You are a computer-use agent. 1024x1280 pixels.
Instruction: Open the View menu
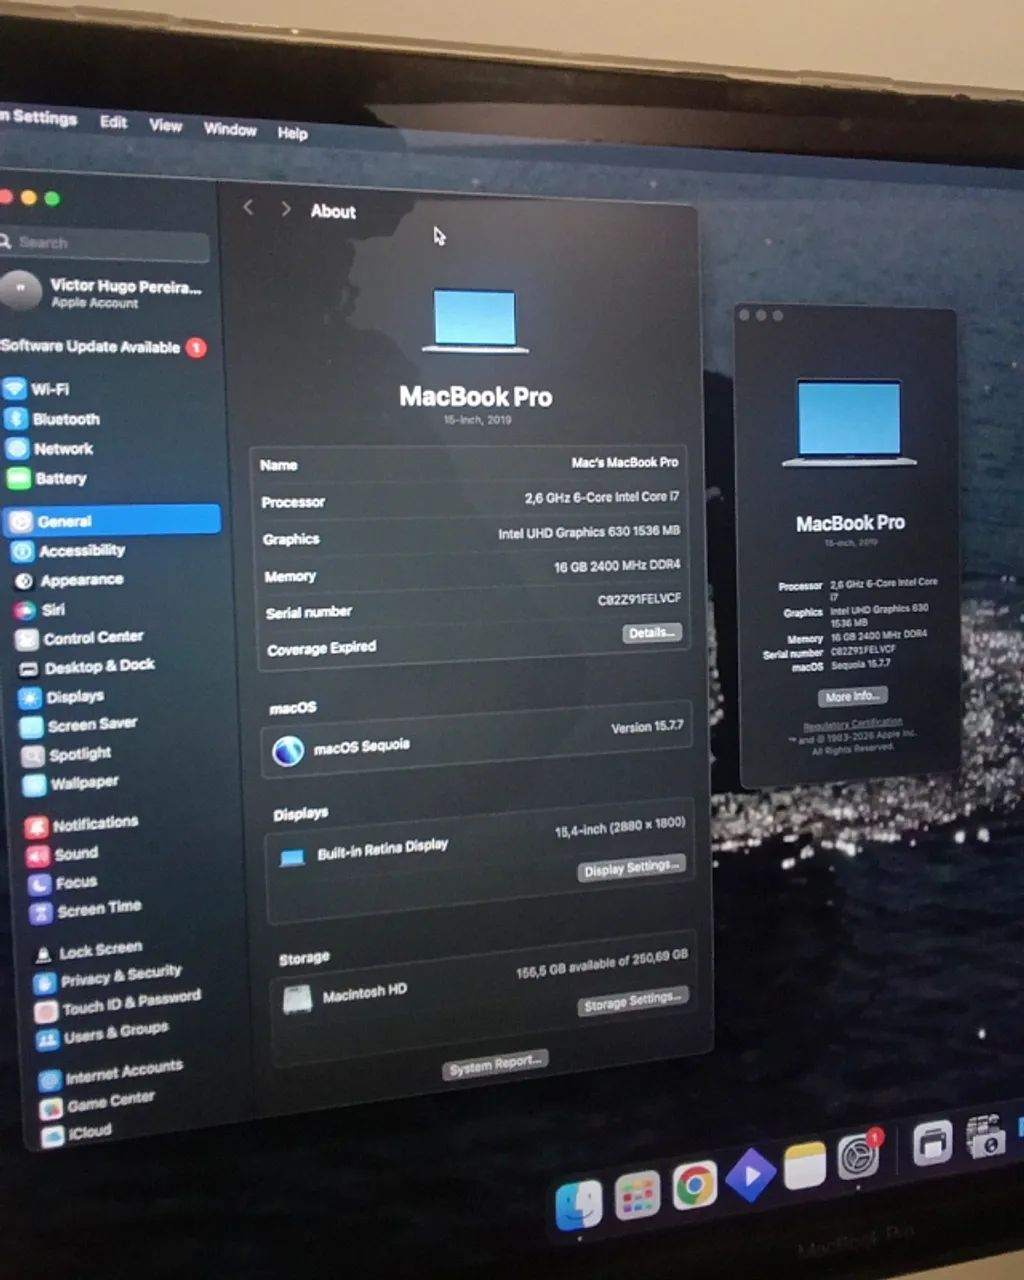coord(166,125)
